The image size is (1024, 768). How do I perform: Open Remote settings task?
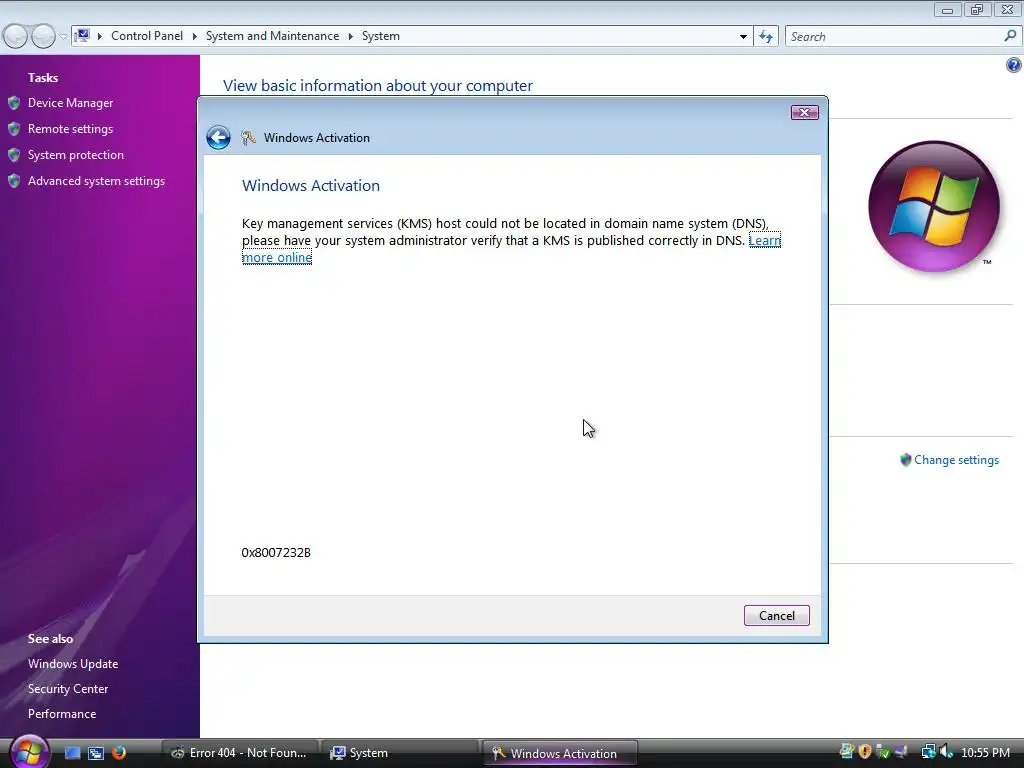[71, 129]
